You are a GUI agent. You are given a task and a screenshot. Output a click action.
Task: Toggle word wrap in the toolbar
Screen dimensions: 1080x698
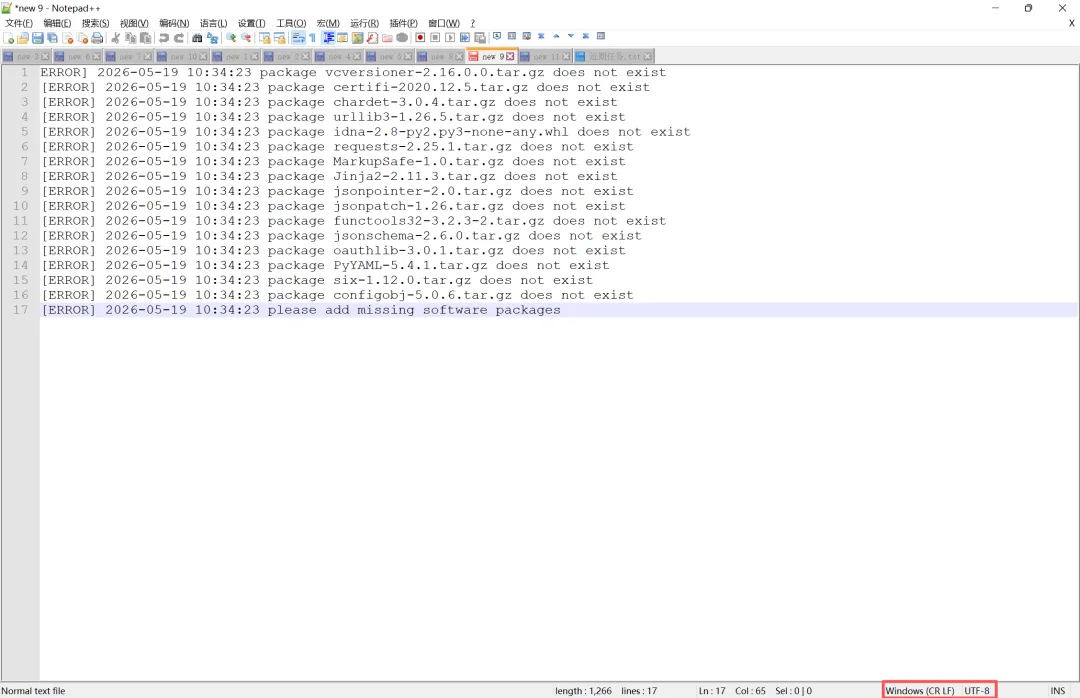click(x=298, y=38)
